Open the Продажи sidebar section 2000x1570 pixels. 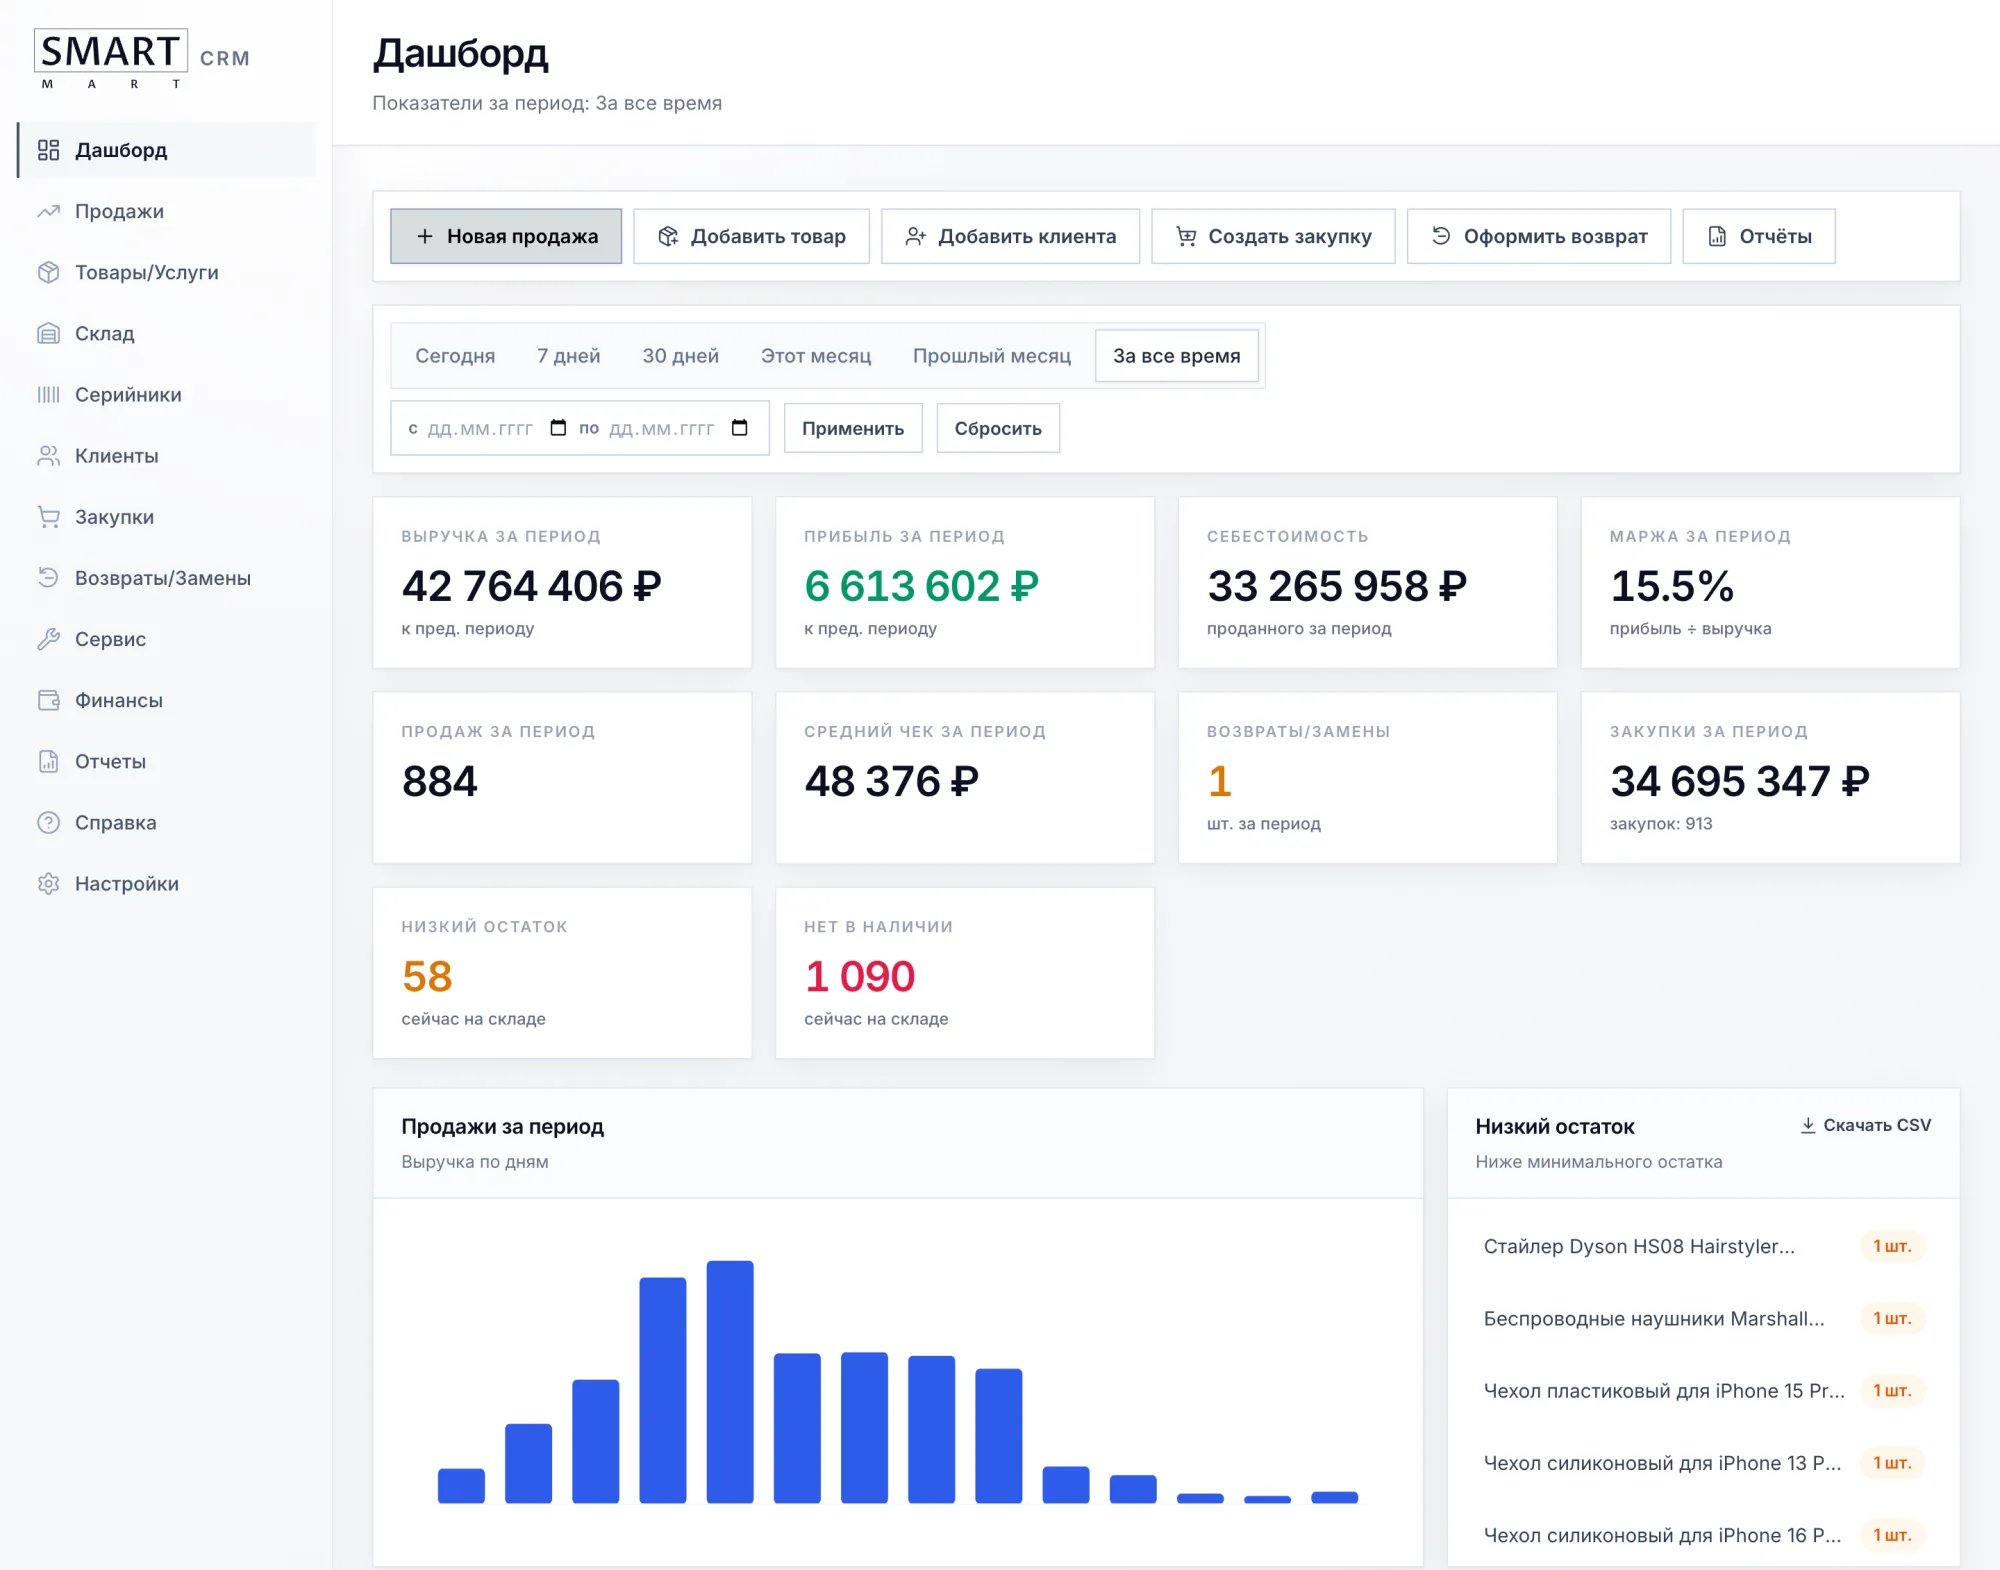[x=166, y=211]
